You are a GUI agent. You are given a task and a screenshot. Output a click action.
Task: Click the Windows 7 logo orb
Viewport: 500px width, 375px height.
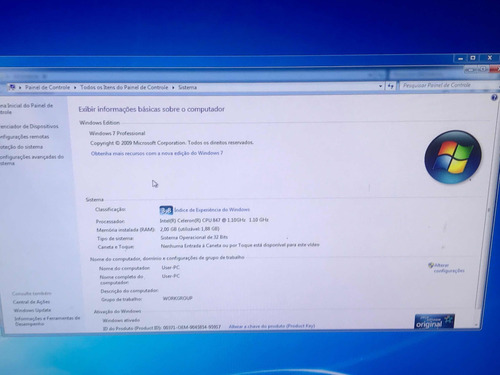tap(453, 157)
